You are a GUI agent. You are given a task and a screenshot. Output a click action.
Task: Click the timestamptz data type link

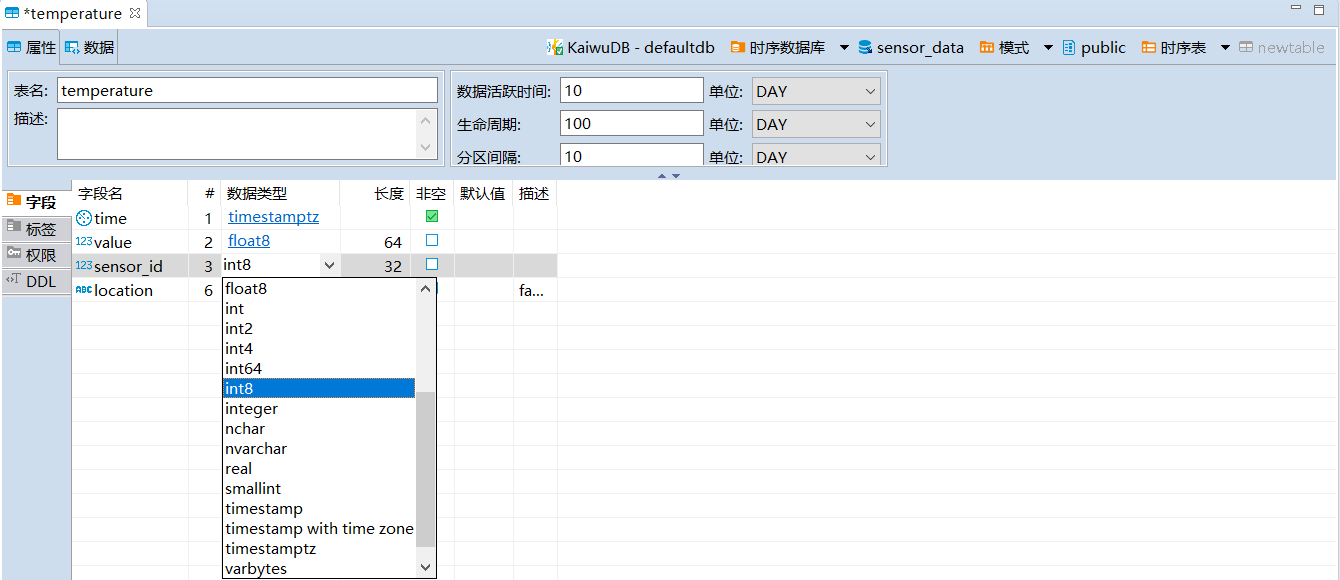(273, 217)
